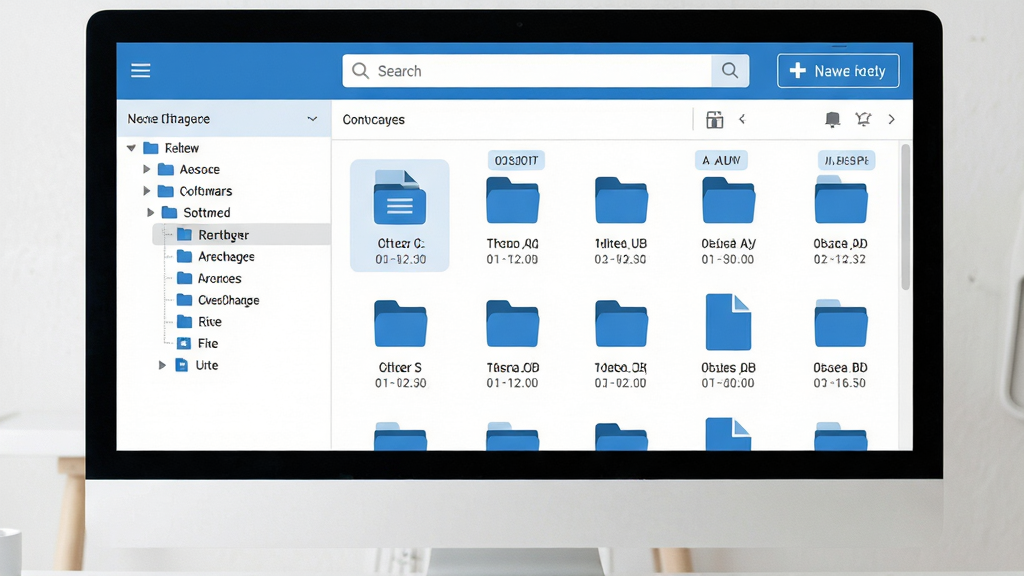Select the highlighted document folder dated 03-02.30
The image size is (1024, 576).
tap(400, 216)
